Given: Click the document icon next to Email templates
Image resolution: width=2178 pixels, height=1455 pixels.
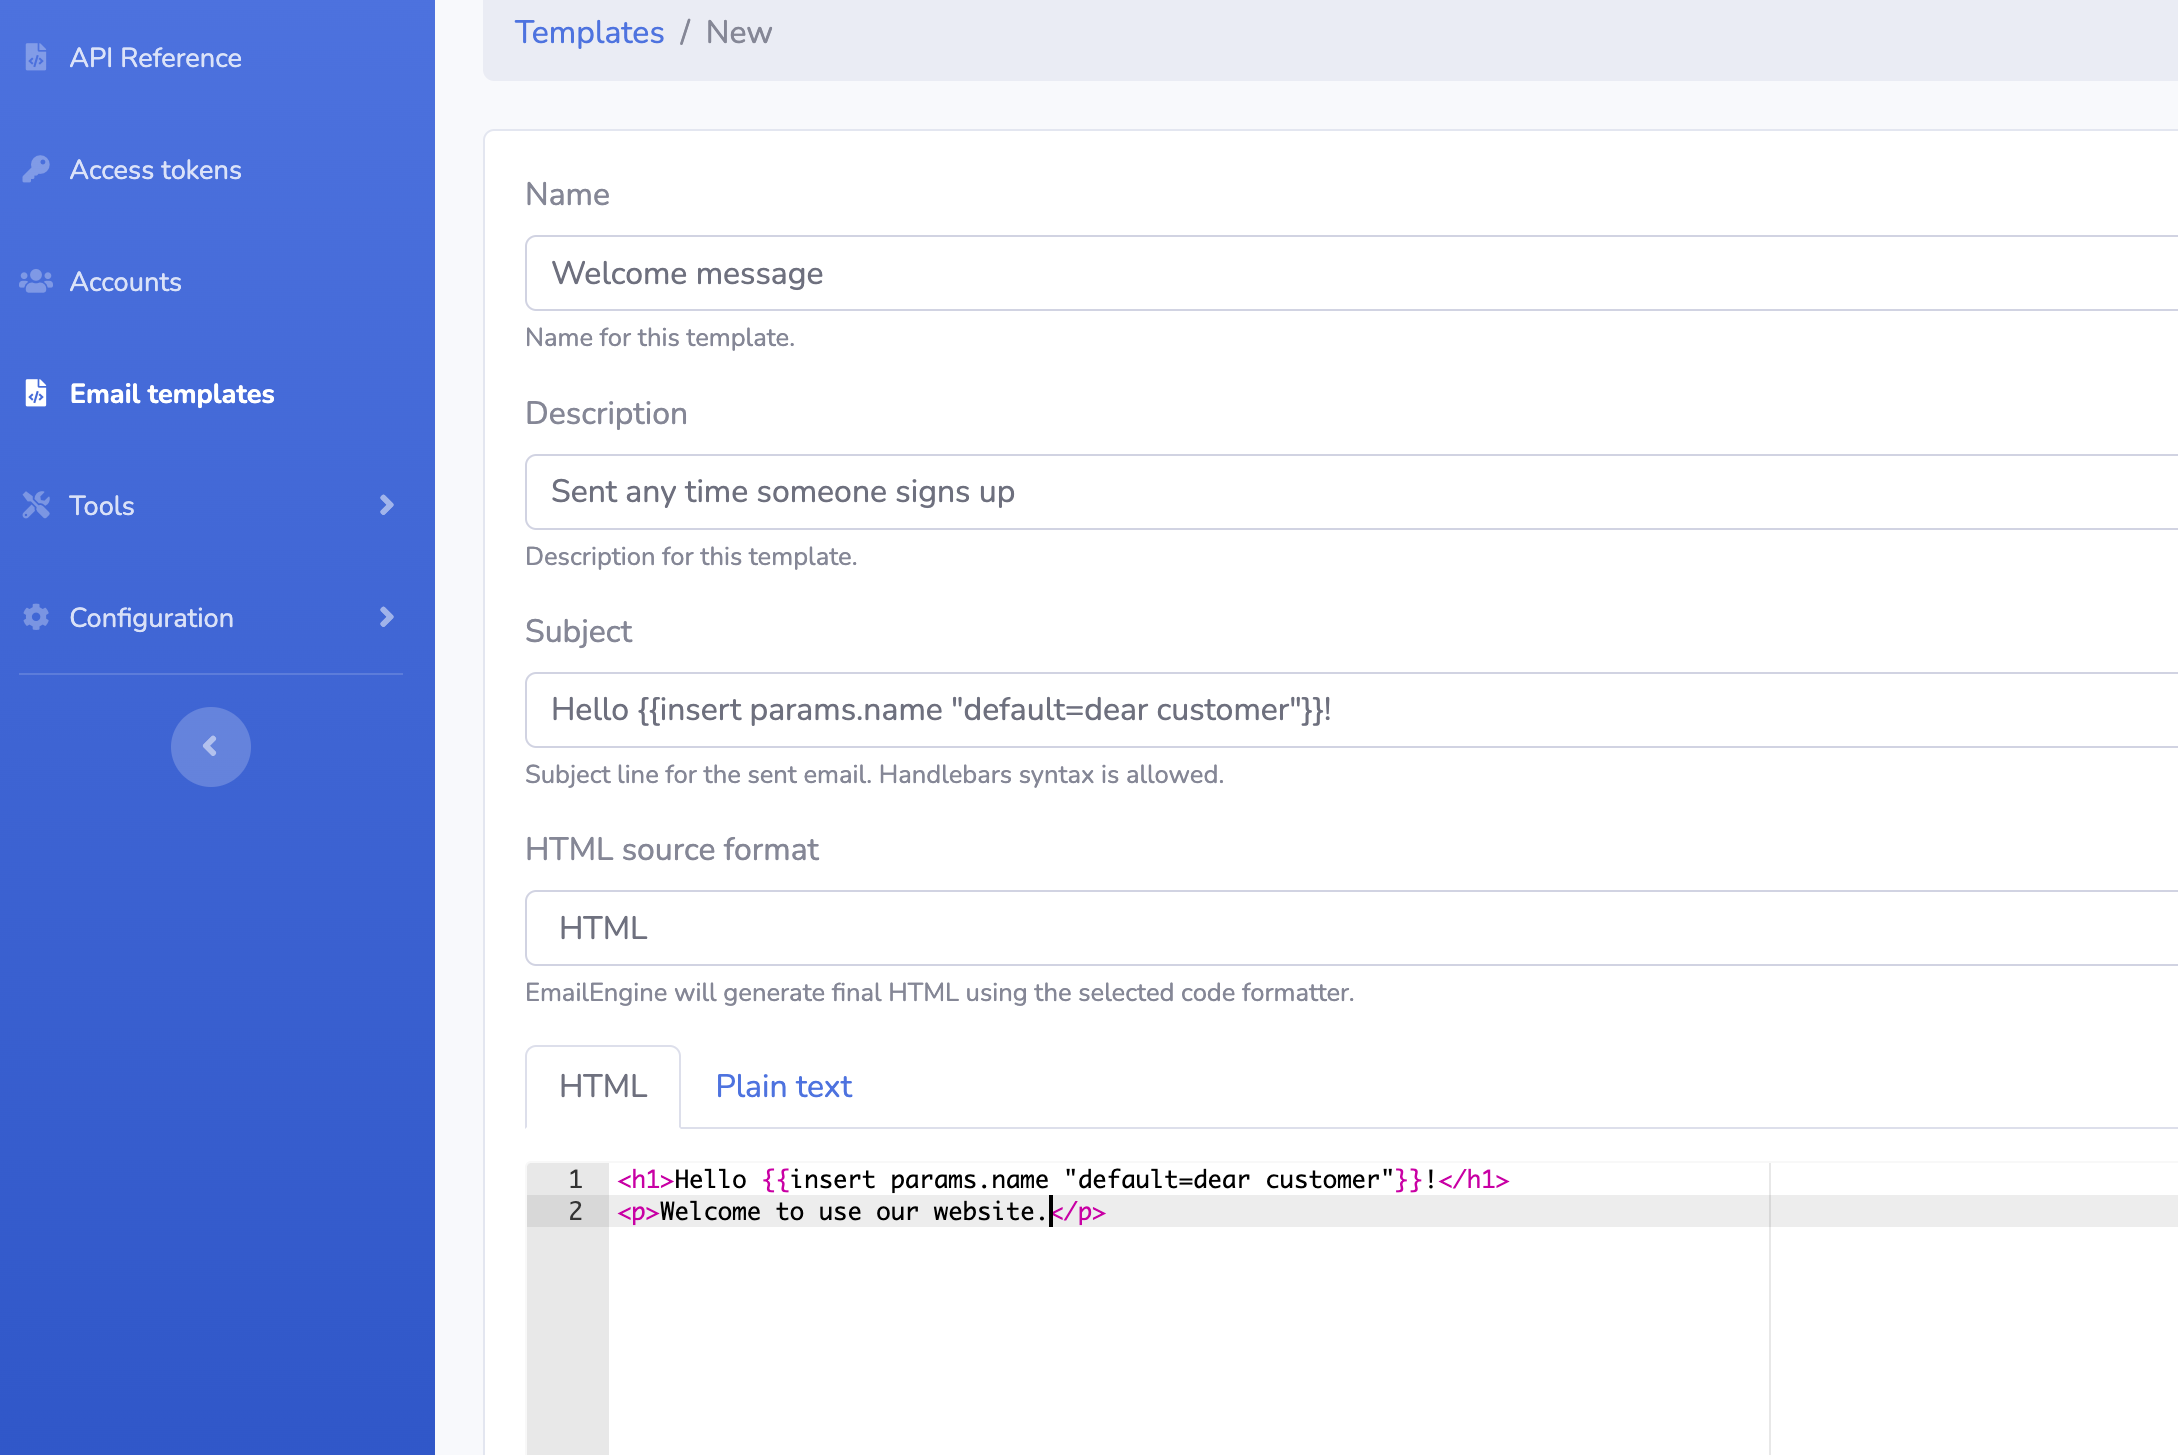Looking at the screenshot, I should tap(36, 393).
